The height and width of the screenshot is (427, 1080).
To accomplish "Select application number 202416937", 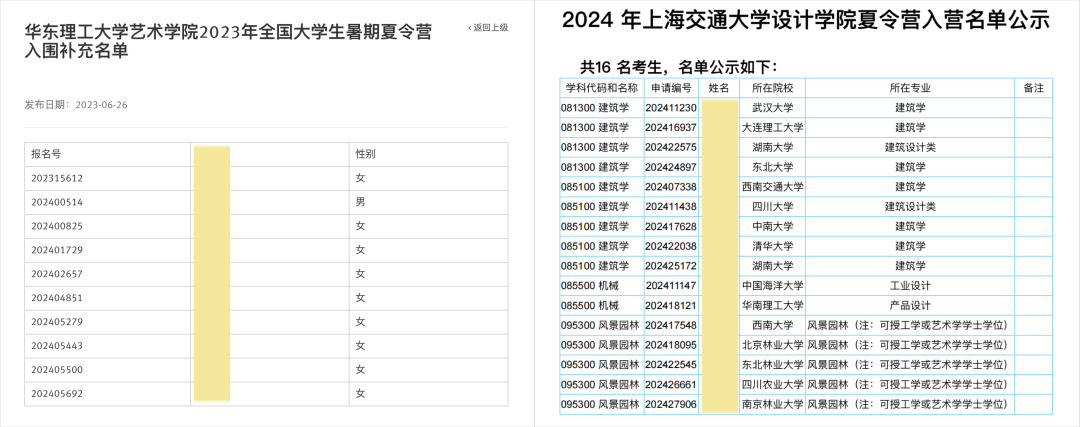I will click(x=672, y=127).
